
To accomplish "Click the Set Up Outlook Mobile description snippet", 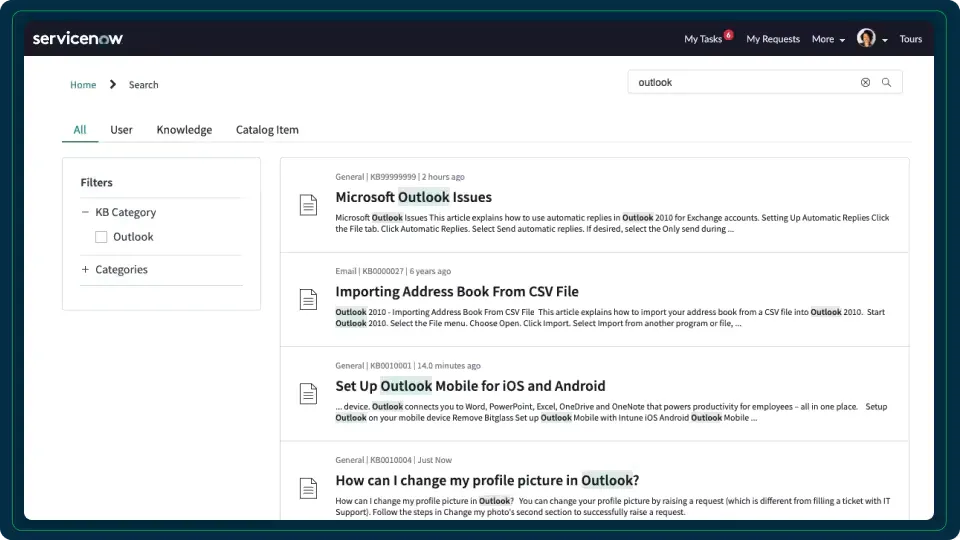I will tap(611, 412).
